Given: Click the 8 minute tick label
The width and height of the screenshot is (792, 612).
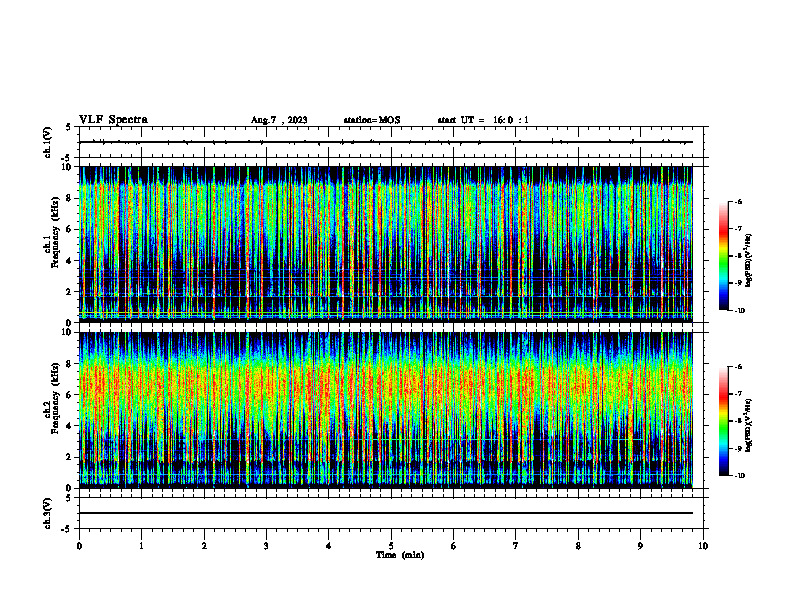Looking at the screenshot, I should pos(578,546).
